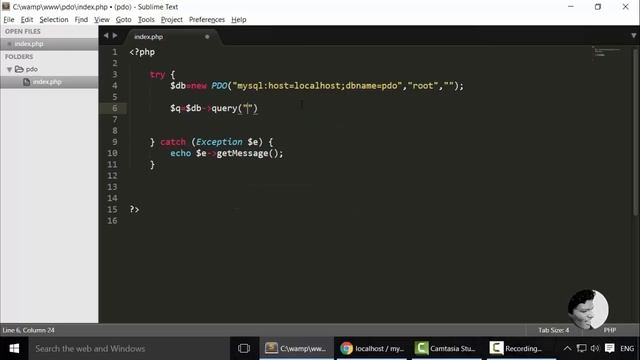Open the Action Center notifications icon
The width and height of the screenshot is (640, 360).
click(x=609, y=348)
